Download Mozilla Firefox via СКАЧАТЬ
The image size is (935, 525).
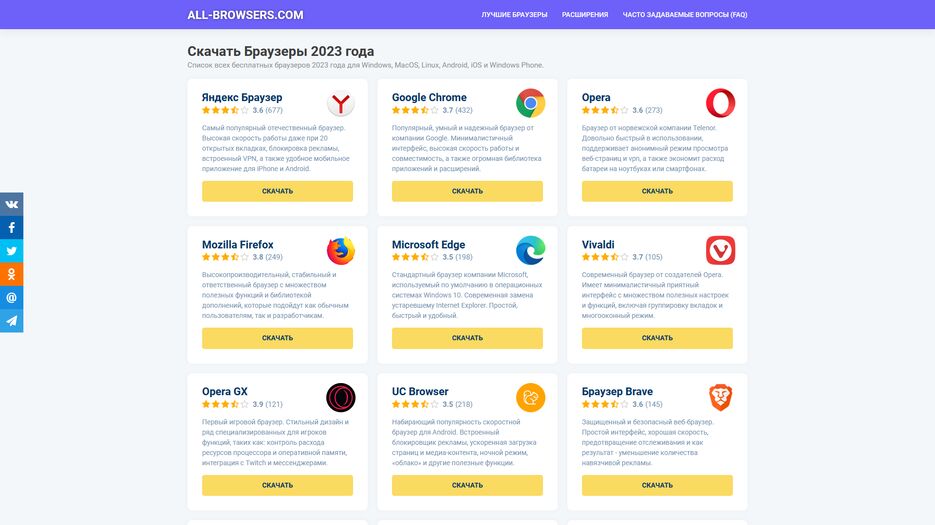(277, 338)
